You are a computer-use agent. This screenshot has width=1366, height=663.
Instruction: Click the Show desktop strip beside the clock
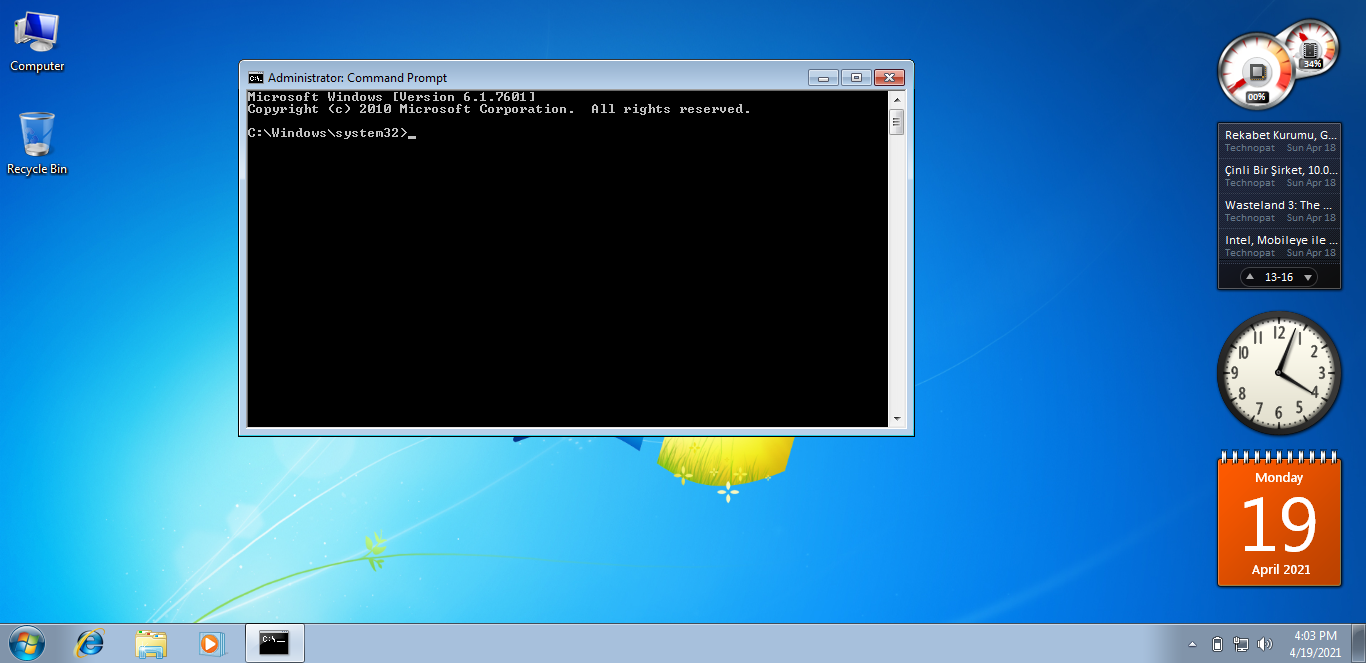[1359, 643]
